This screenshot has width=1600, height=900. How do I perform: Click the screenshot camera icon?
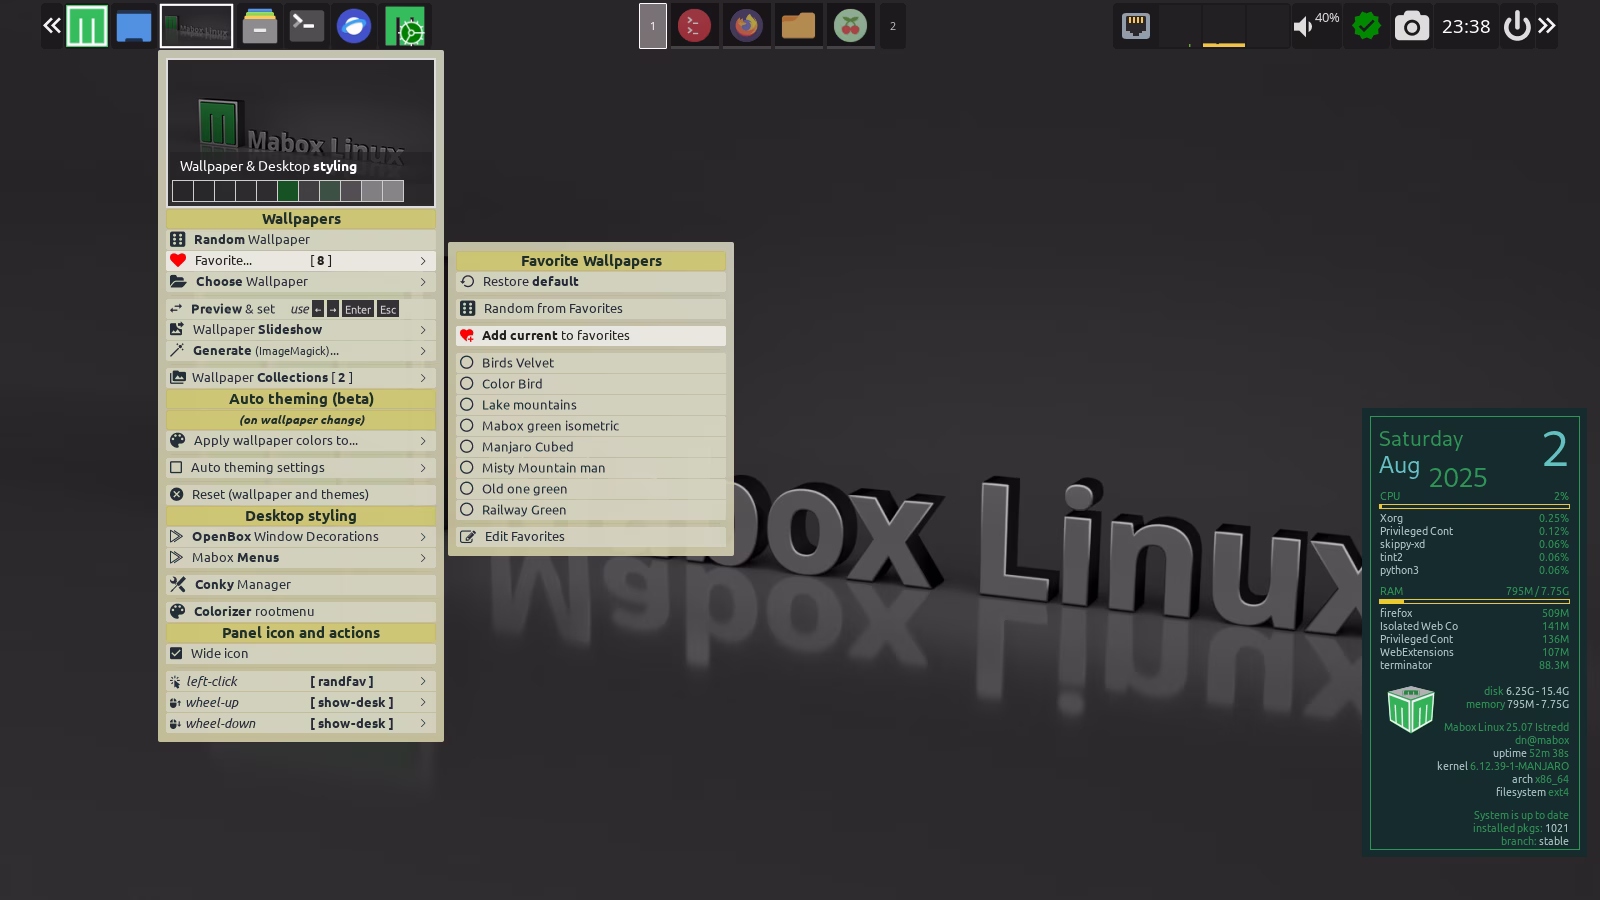[1411, 27]
